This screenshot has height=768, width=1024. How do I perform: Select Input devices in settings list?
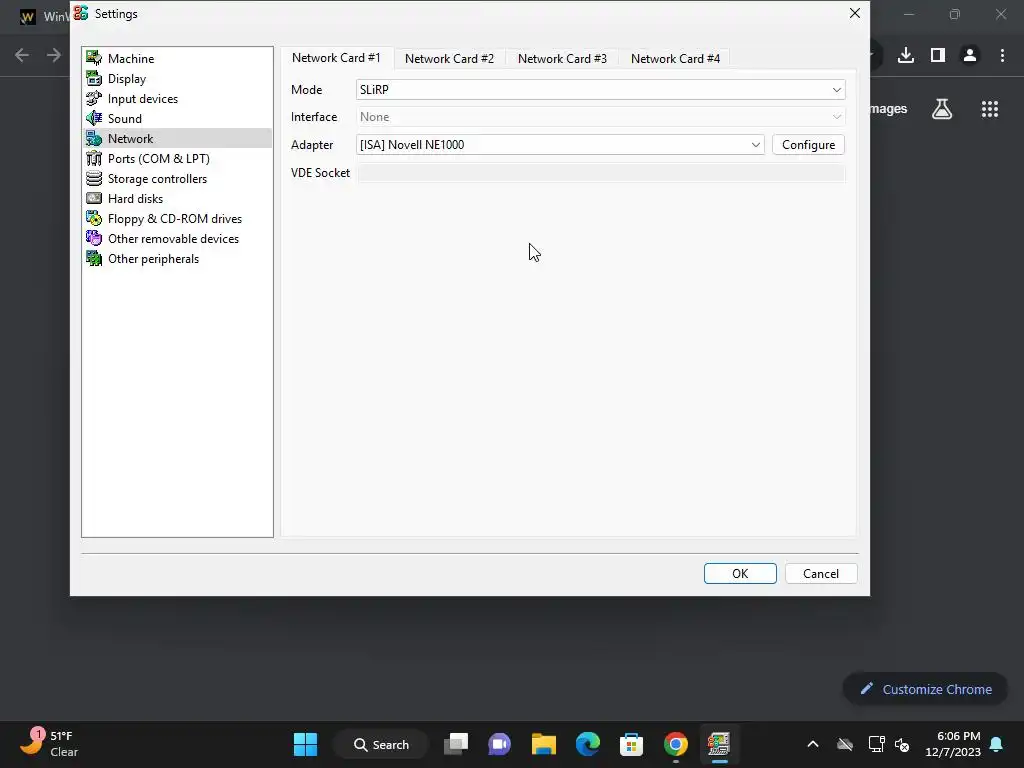pos(177,99)
